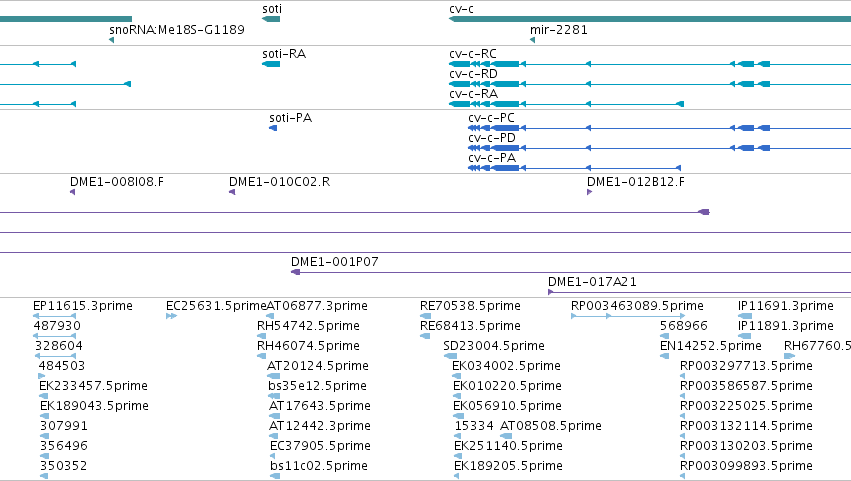Click the RP003463089.5prime spliced EST glyph

(628, 316)
